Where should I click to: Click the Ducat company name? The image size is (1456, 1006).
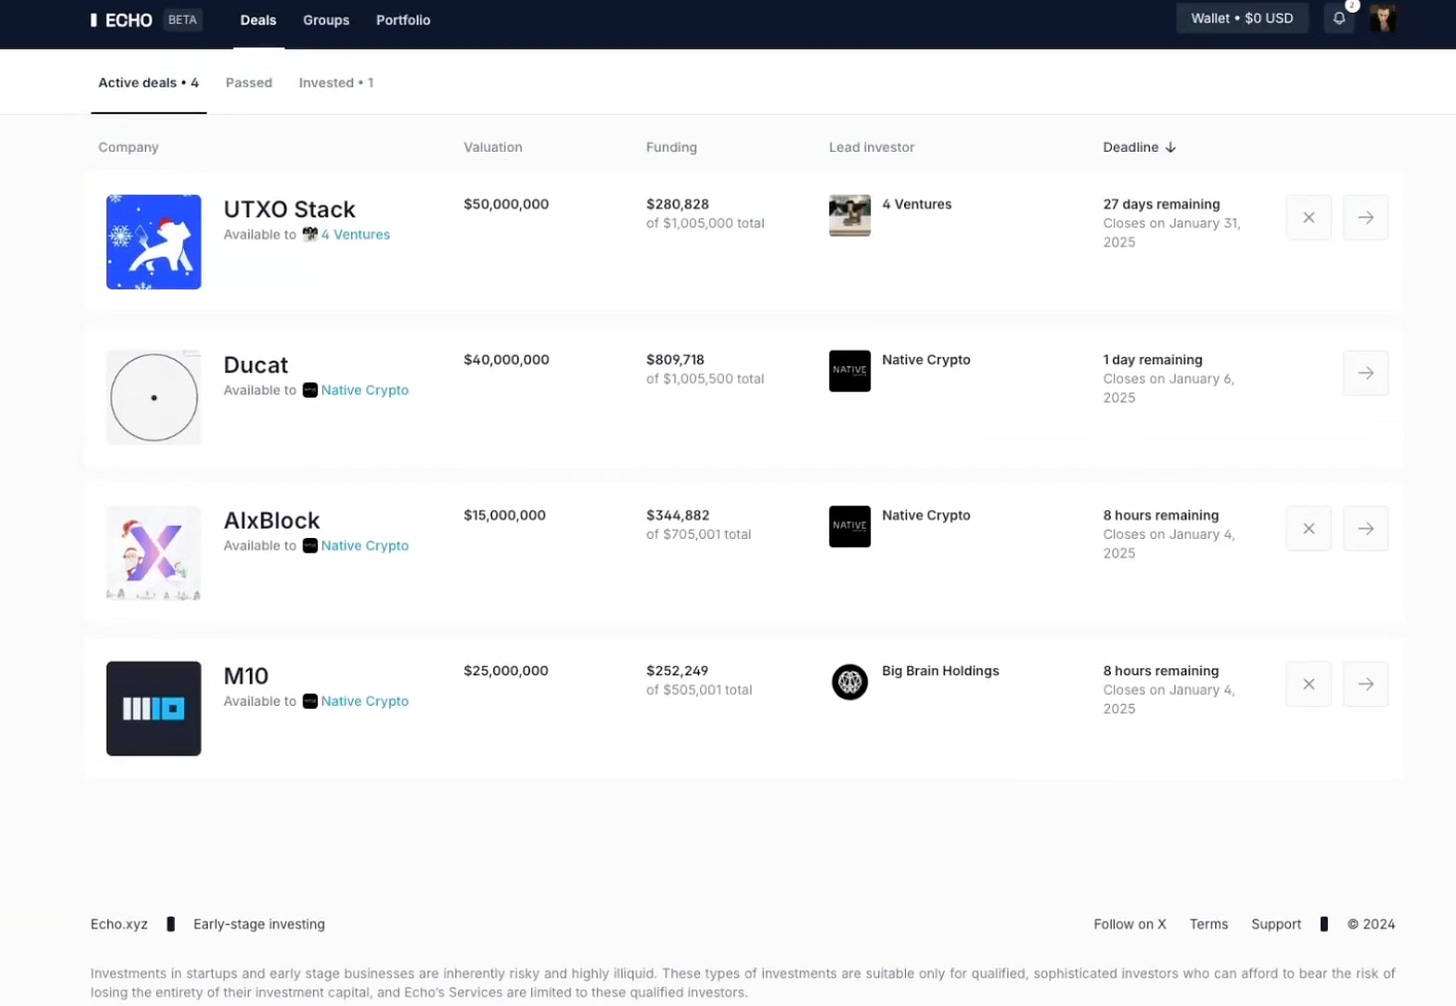click(256, 365)
